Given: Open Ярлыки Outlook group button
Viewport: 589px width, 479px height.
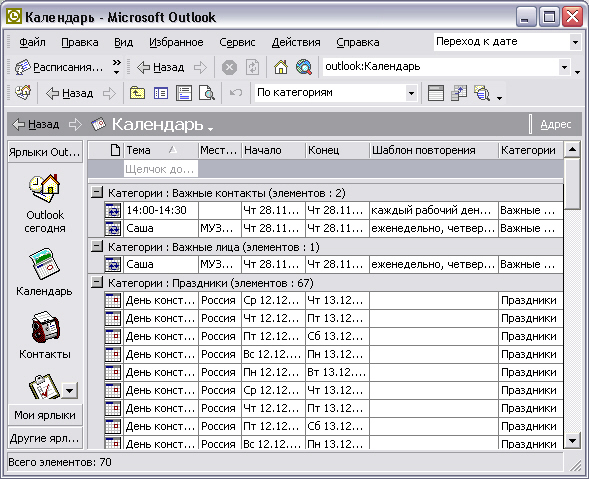Looking at the screenshot, I should tap(45, 152).
